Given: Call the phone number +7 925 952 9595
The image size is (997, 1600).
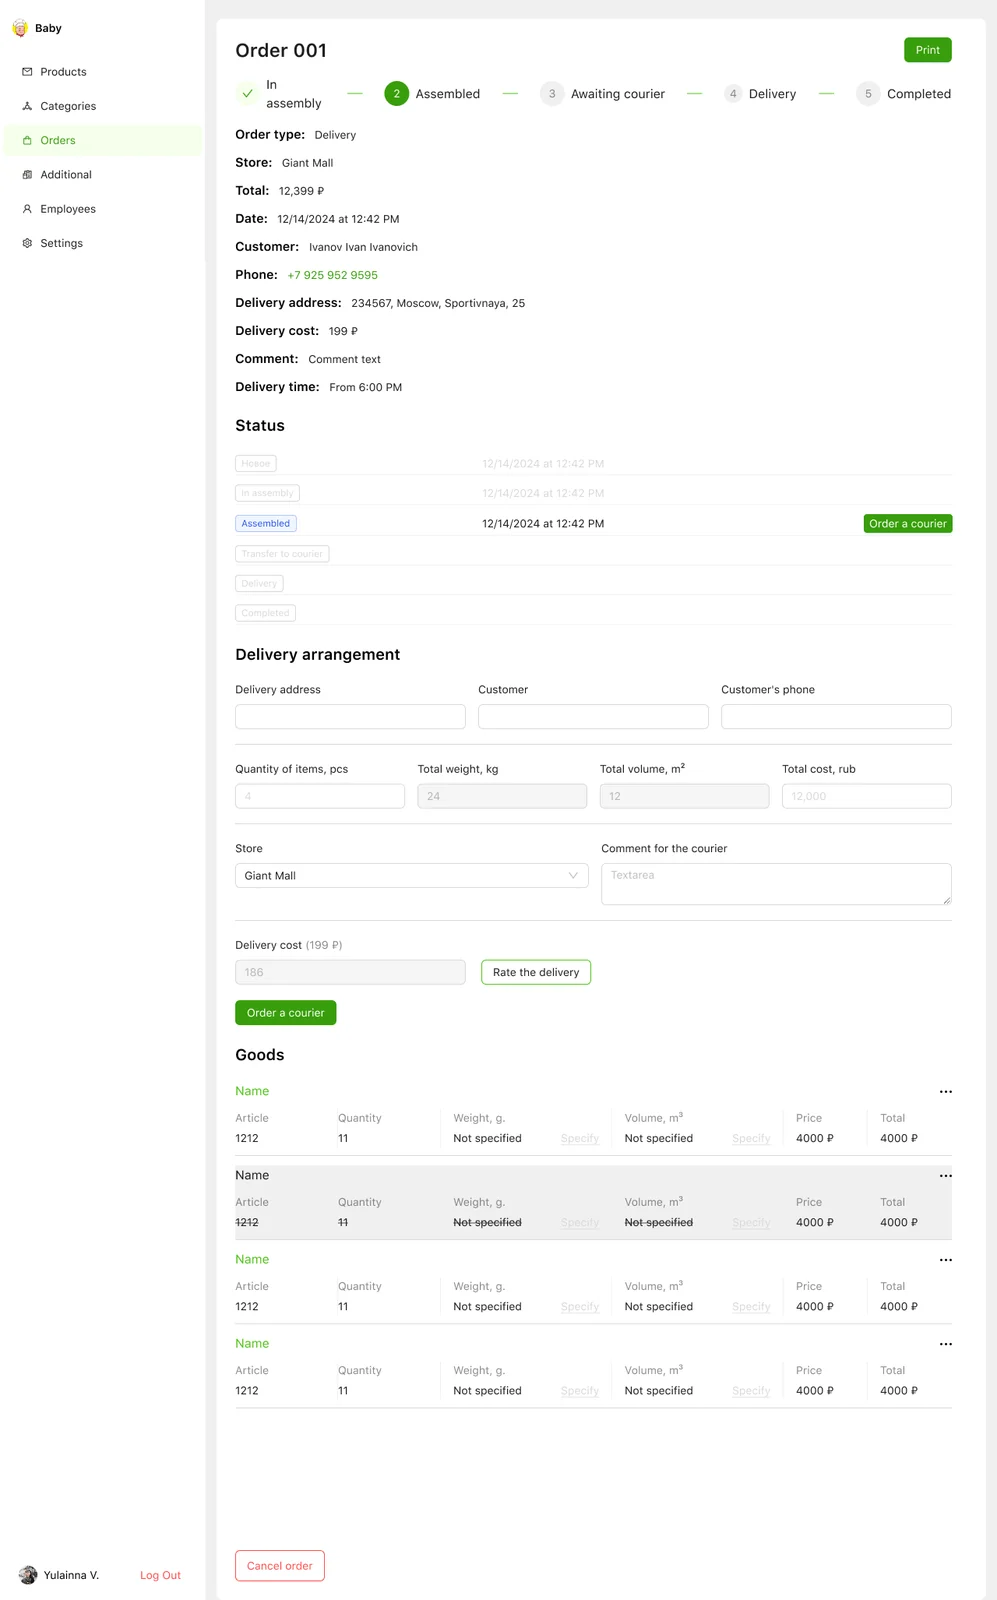Looking at the screenshot, I should (332, 275).
